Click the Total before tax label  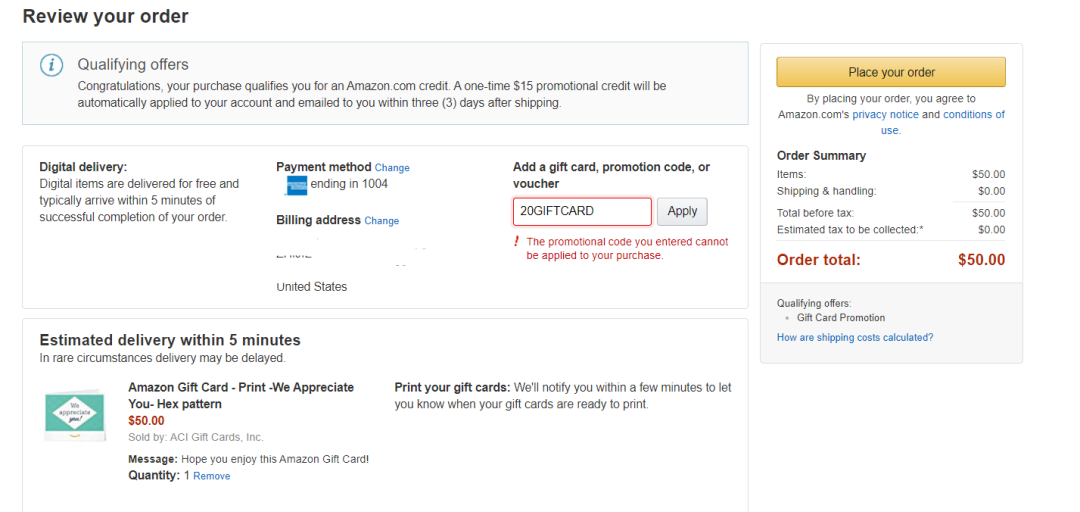815,213
